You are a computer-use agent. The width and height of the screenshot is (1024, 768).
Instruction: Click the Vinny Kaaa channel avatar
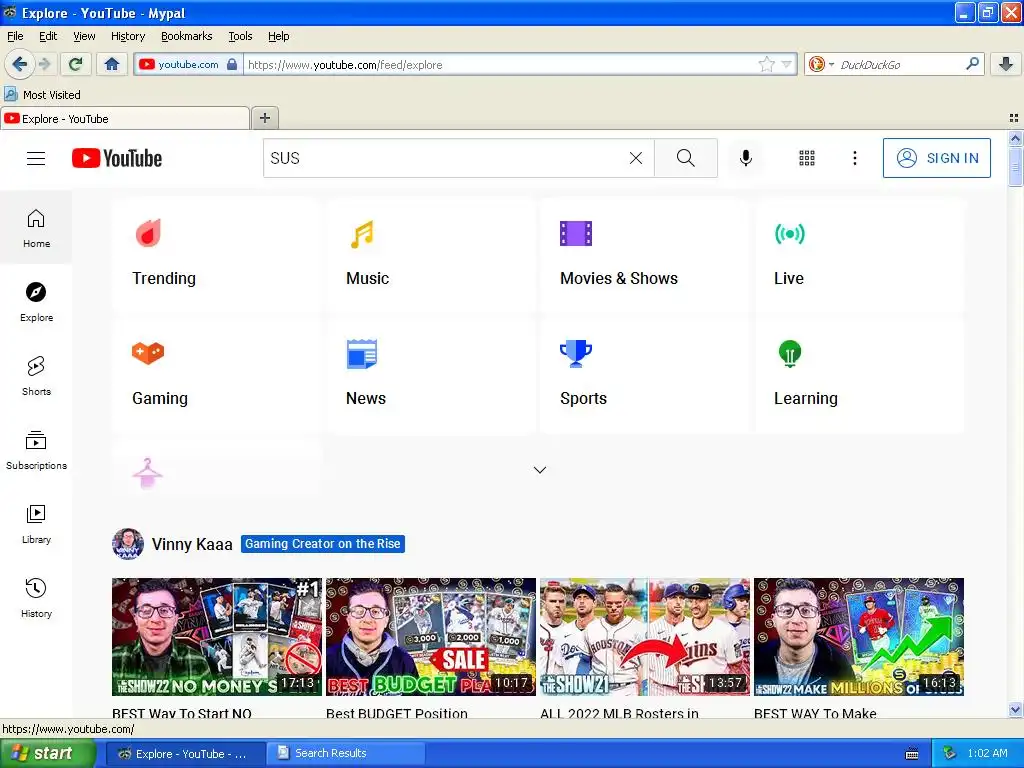(x=127, y=544)
